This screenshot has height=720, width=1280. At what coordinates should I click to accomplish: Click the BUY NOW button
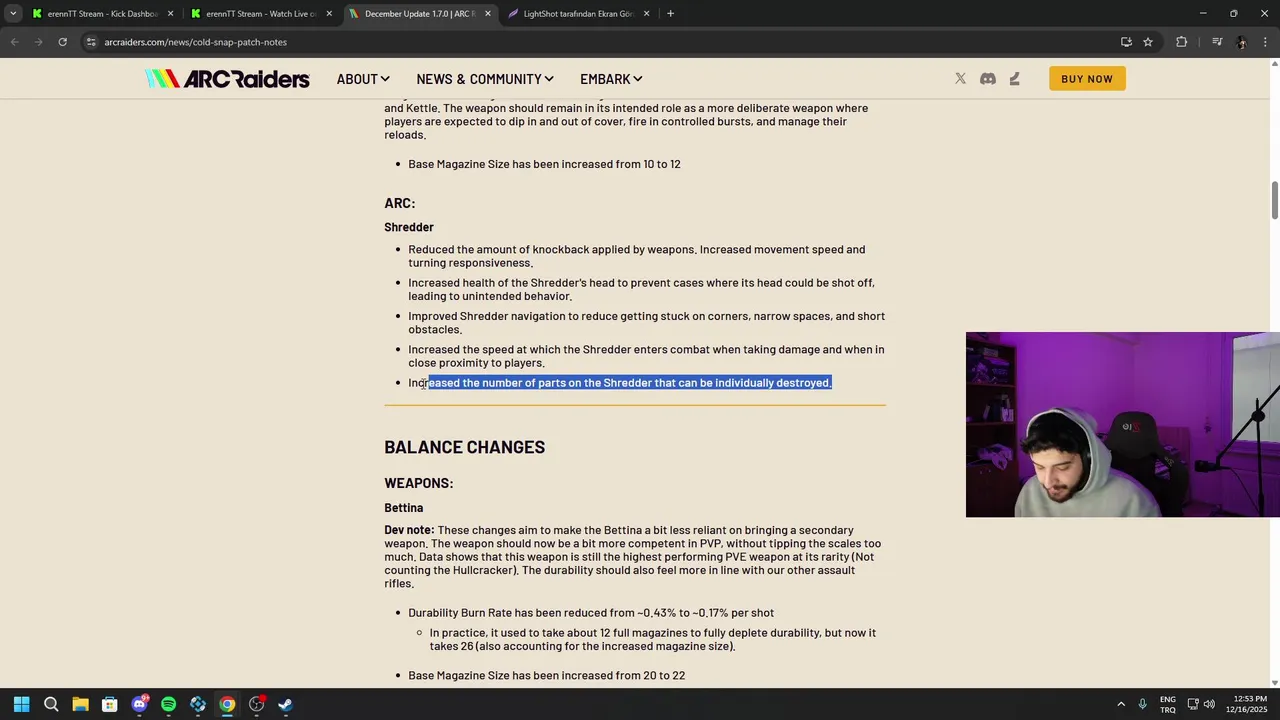[1087, 79]
